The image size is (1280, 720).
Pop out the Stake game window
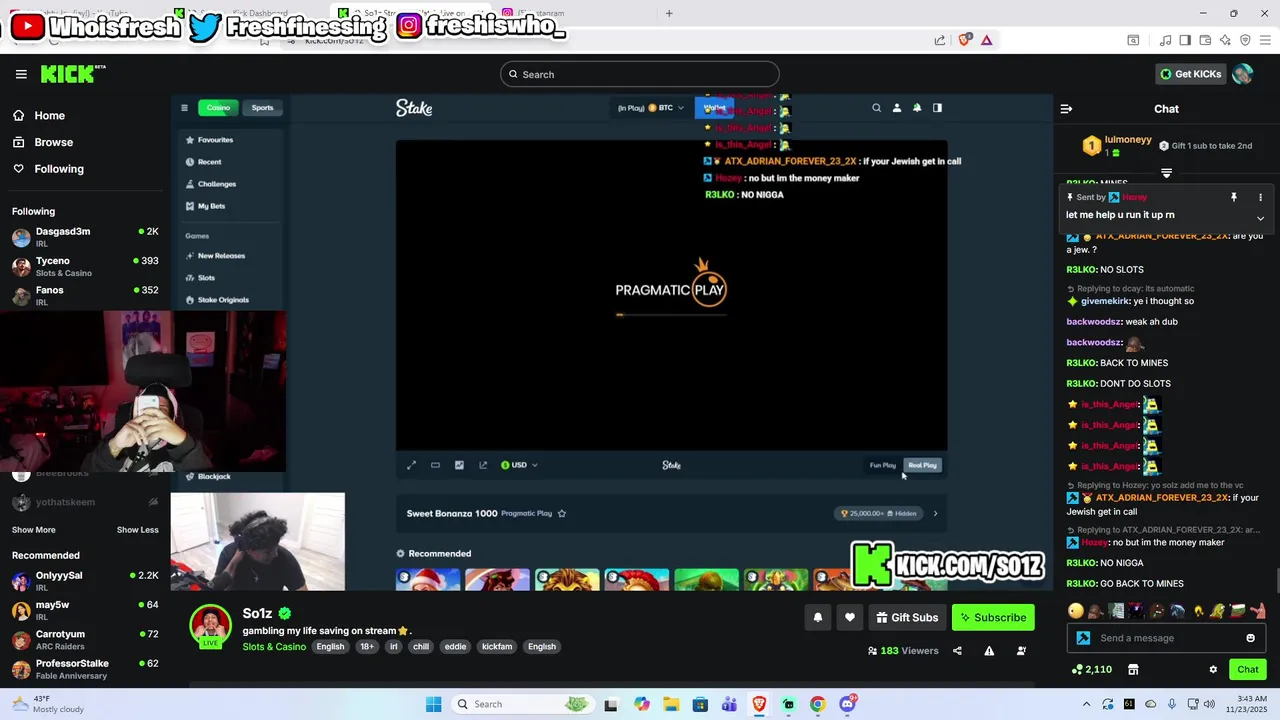pyautogui.click(x=483, y=465)
